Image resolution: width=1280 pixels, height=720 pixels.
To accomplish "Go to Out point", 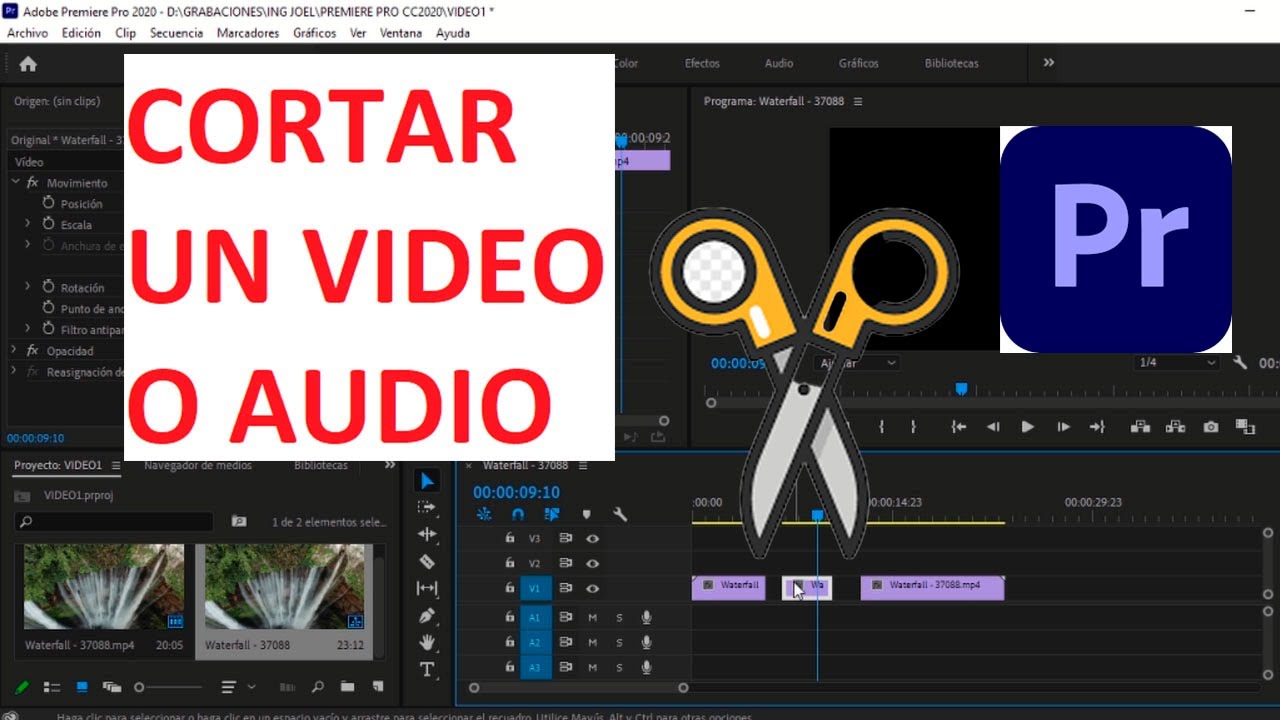I will coord(1097,427).
